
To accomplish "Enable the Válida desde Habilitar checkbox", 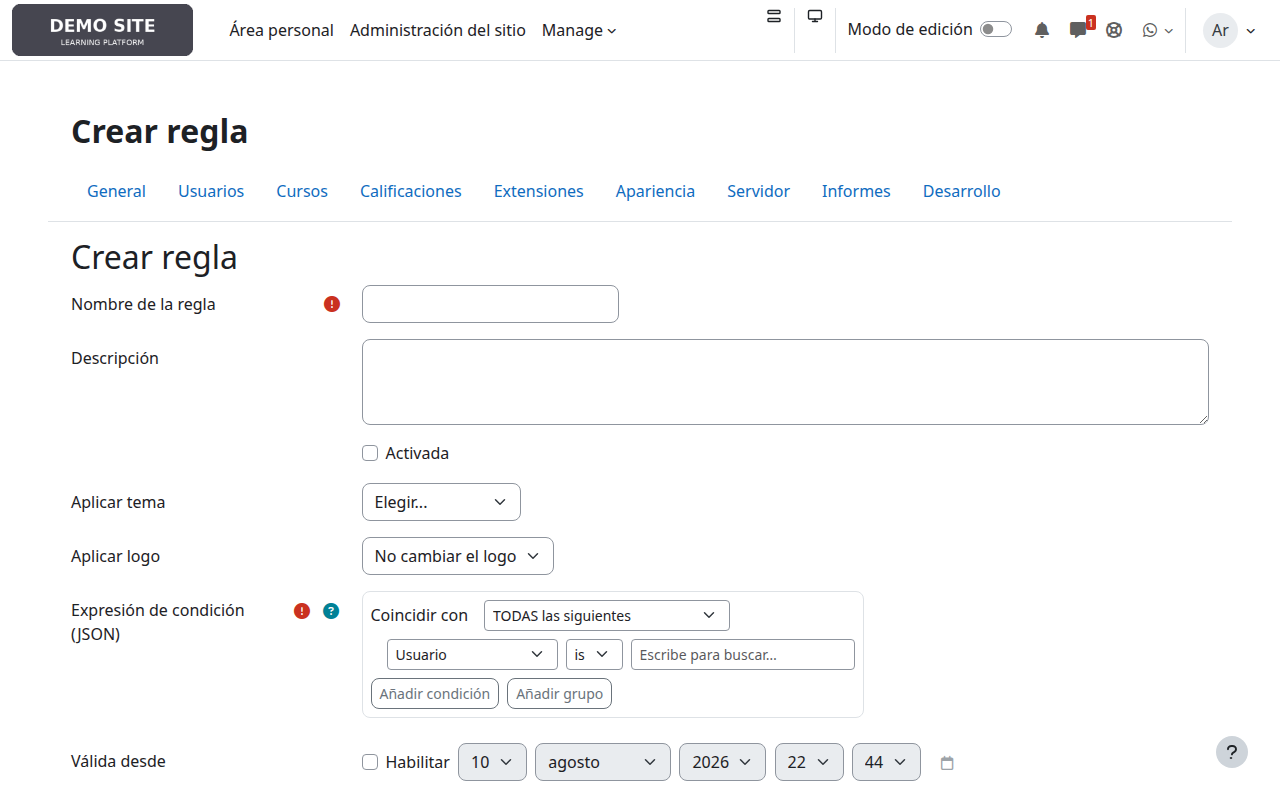I will tap(370, 762).
